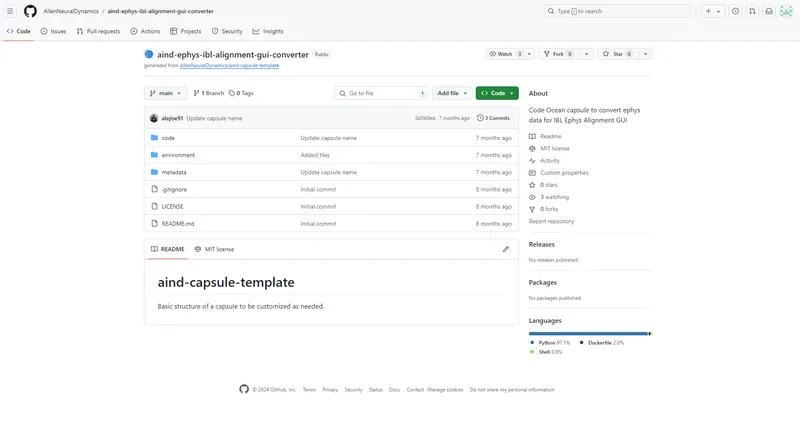Filter by Python language link
The height and width of the screenshot is (446, 800).
550,343
